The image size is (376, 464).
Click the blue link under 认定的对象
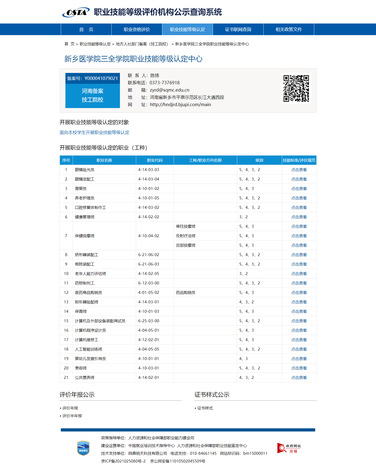click(x=94, y=132)
